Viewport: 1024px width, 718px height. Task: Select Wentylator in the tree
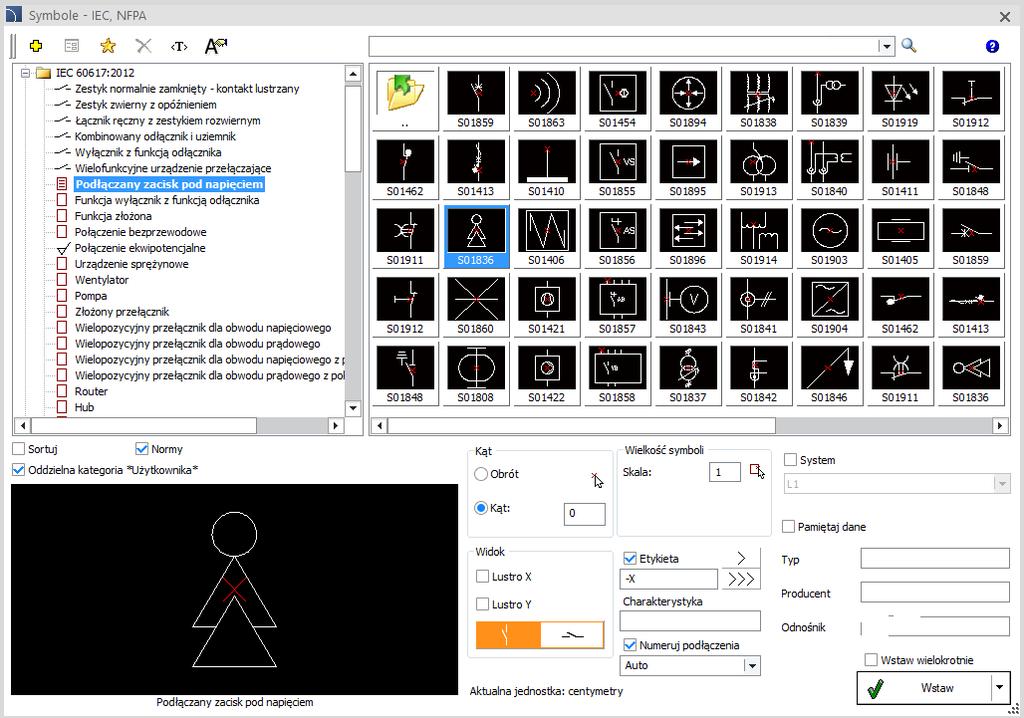click(101, 280)
